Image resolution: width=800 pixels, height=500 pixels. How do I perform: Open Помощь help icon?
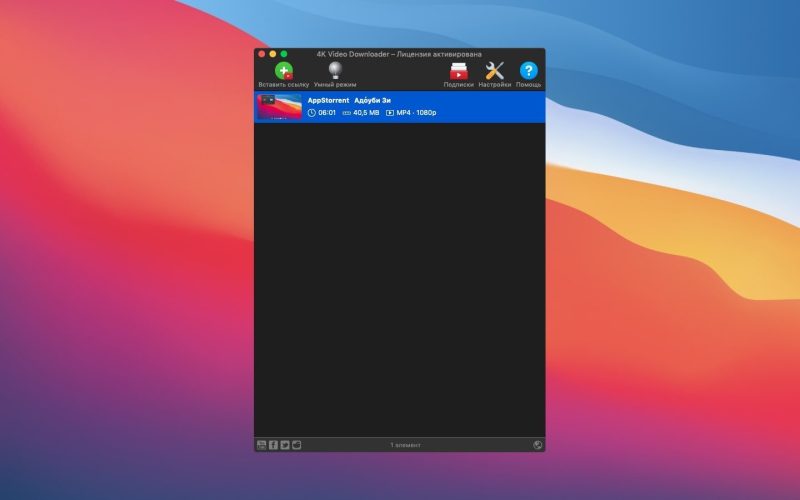pyautogui.click(x=529, y=71)
